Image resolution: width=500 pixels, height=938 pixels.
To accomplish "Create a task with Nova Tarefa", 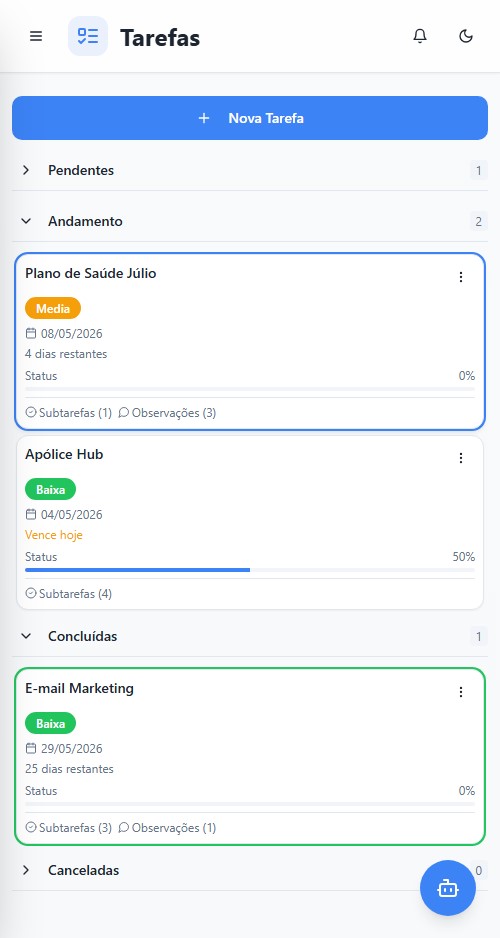I will pyautogui.click(x=250, y=118).
